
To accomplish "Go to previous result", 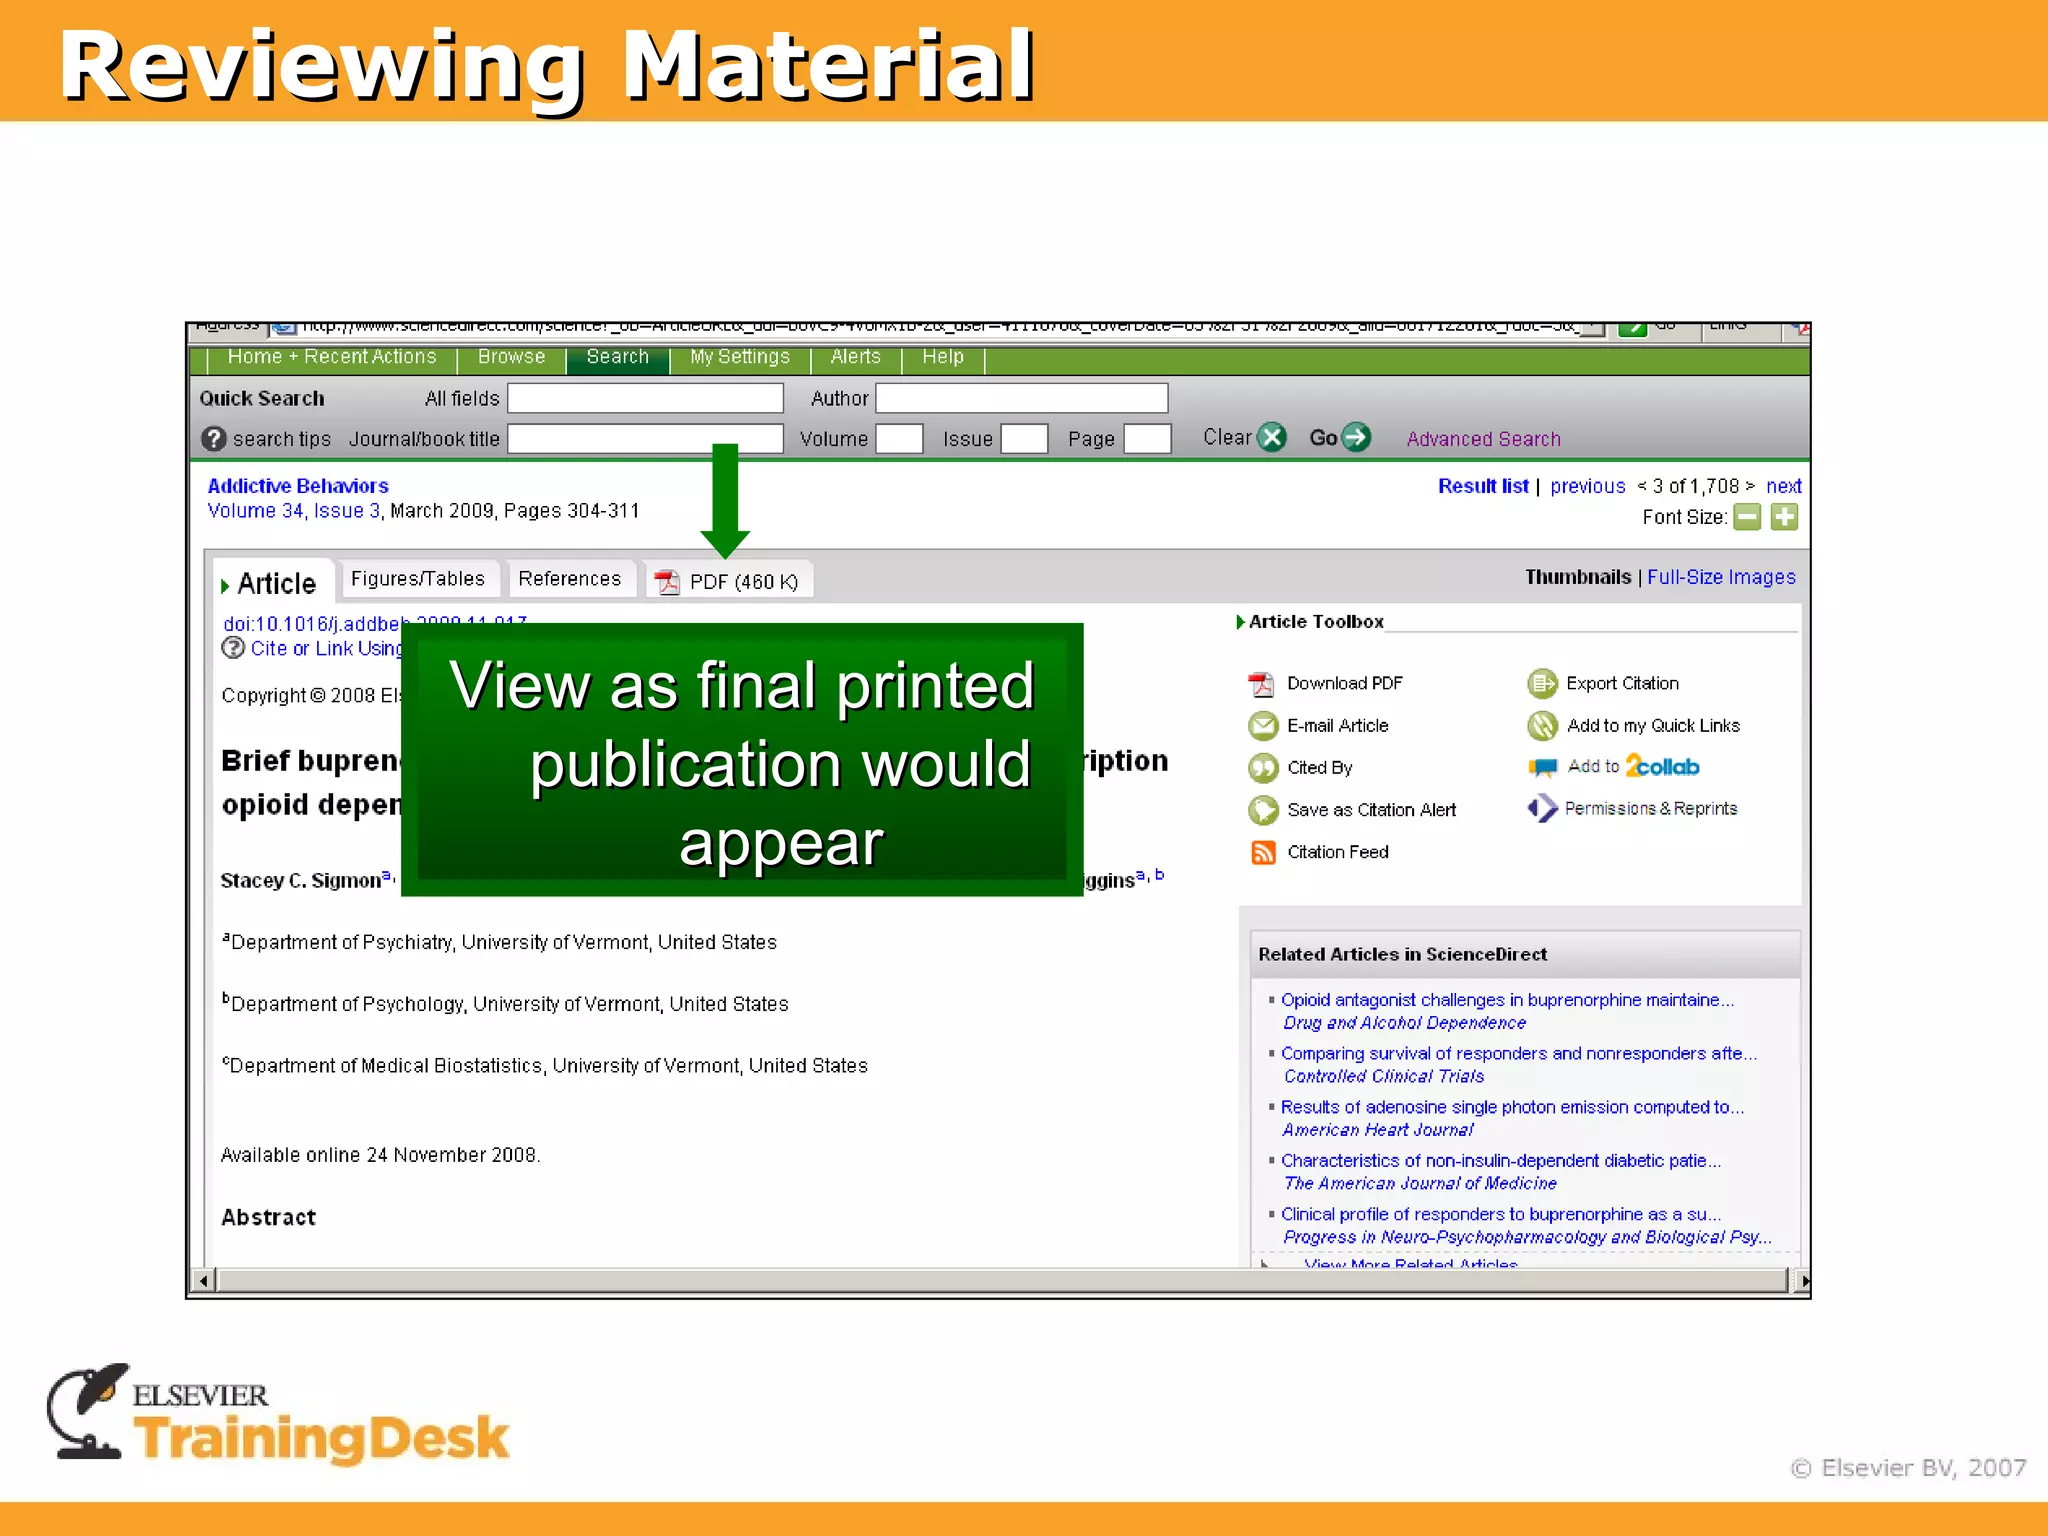I will pos(1588,486).
